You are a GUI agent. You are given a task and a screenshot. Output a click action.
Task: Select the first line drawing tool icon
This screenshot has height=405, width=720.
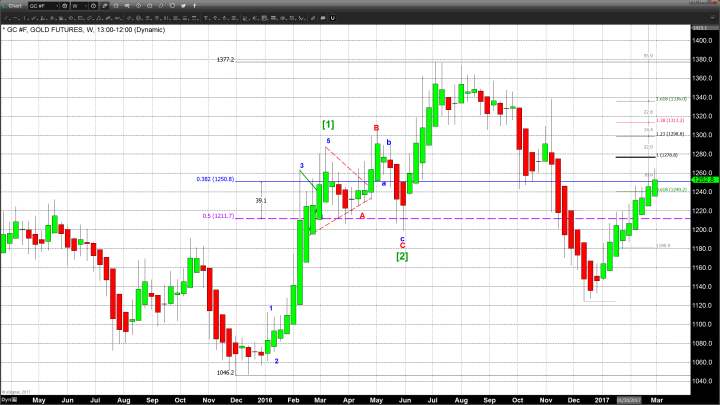tap(6, 17)
